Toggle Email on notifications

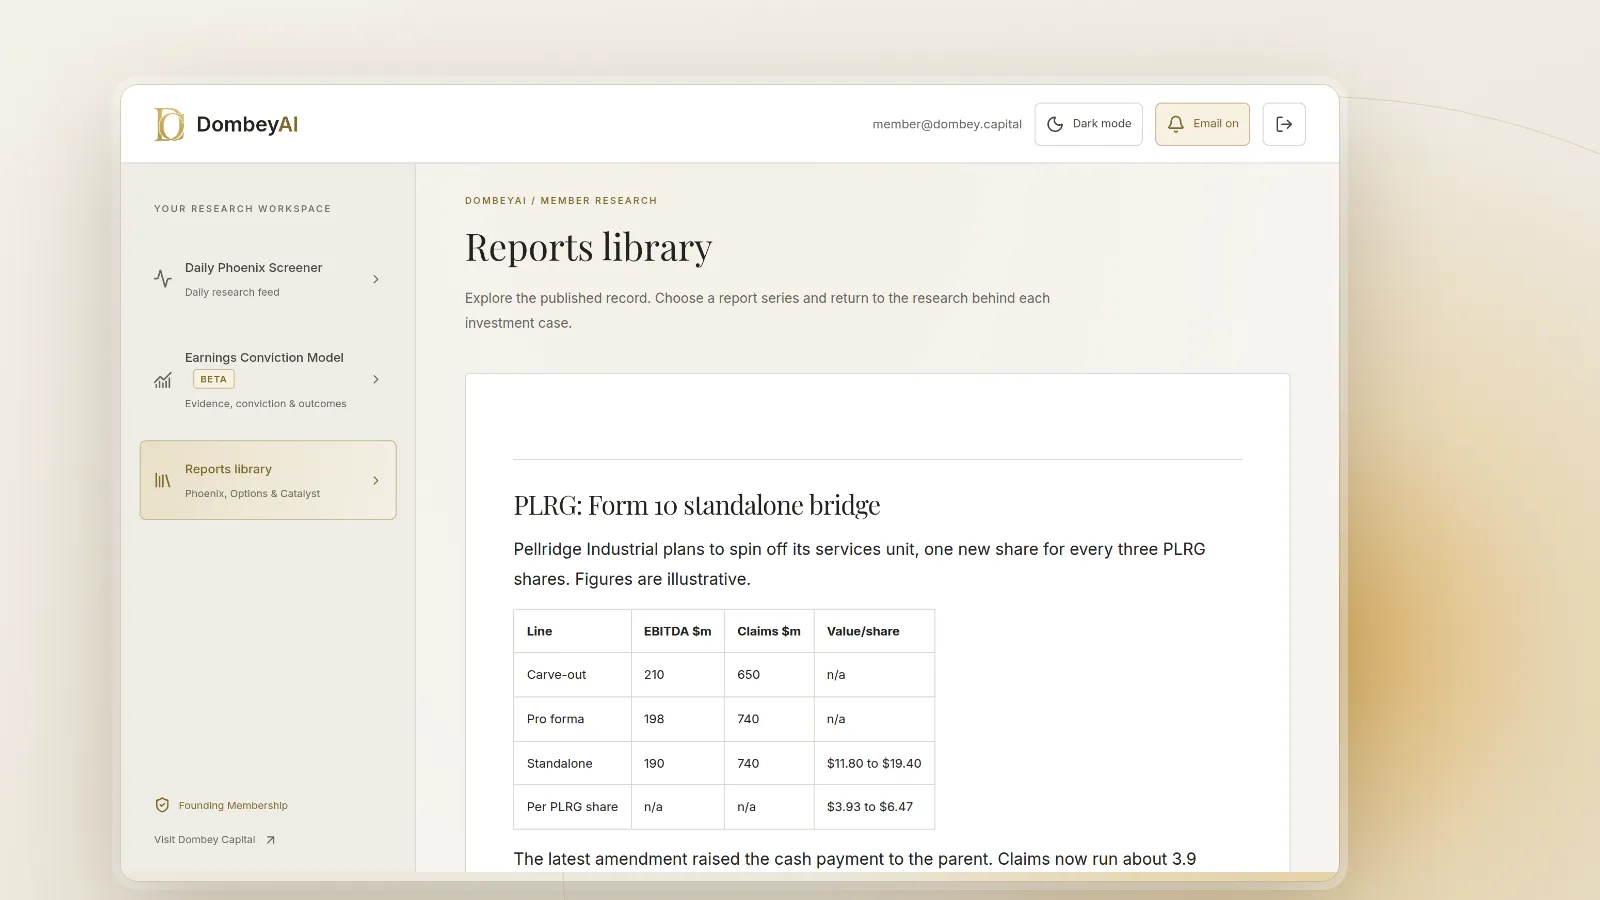point(1202,124)
